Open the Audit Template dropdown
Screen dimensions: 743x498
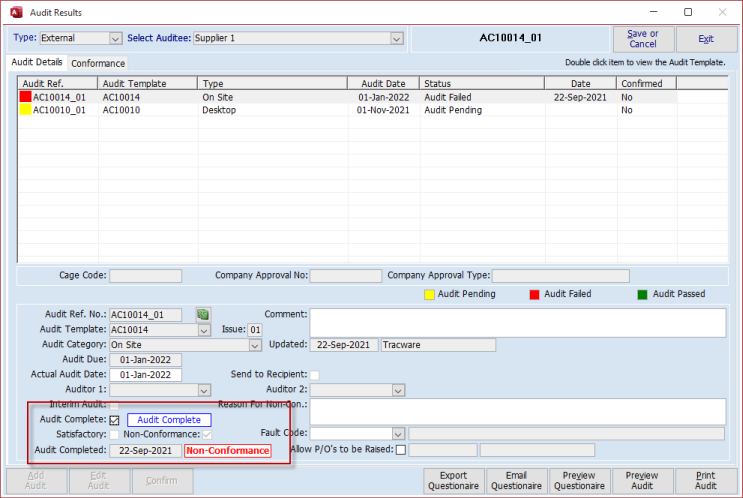tap(204, 330)
